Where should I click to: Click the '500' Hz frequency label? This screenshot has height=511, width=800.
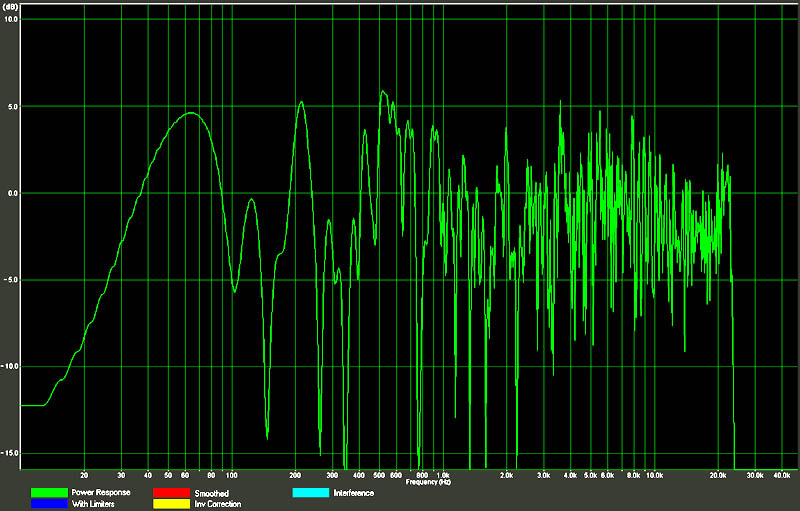point(379,475)
